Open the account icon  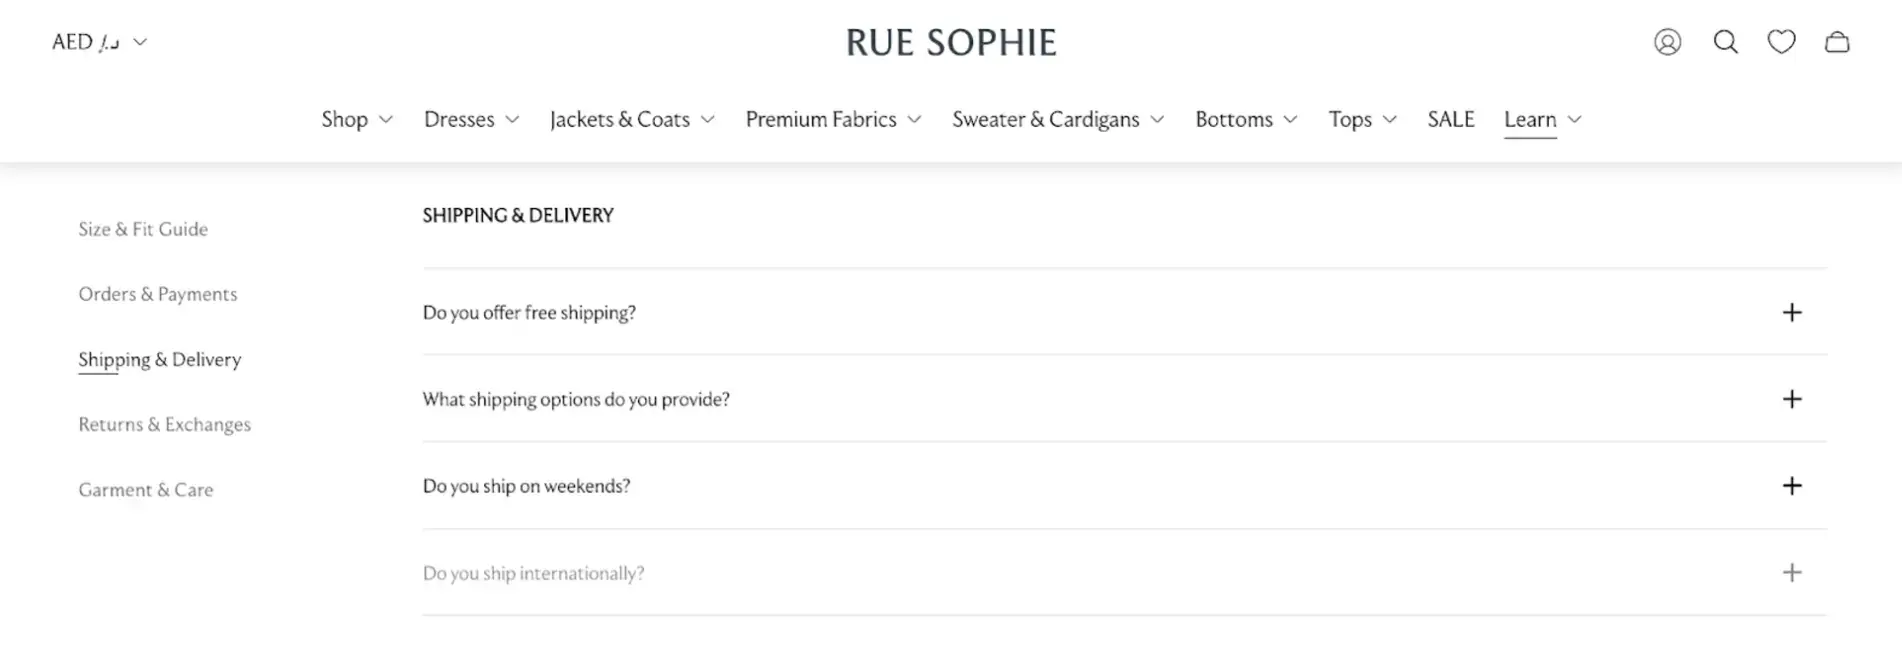(x=1666, y=42)
